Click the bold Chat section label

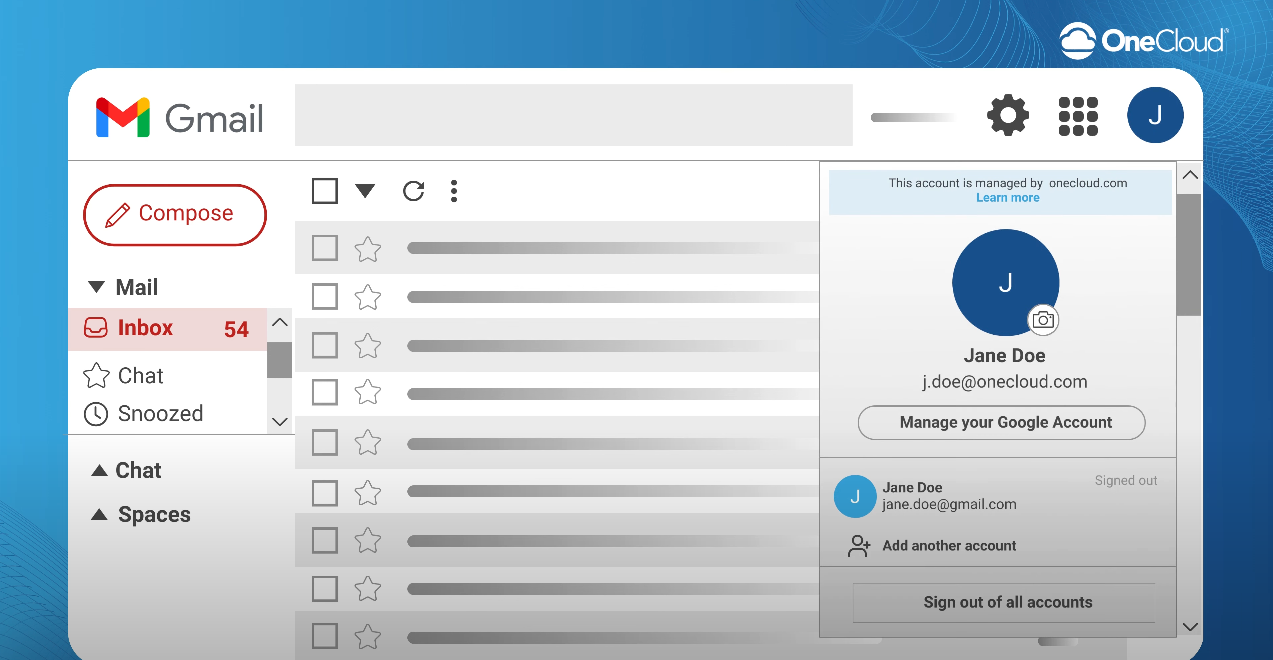point(138,471)
